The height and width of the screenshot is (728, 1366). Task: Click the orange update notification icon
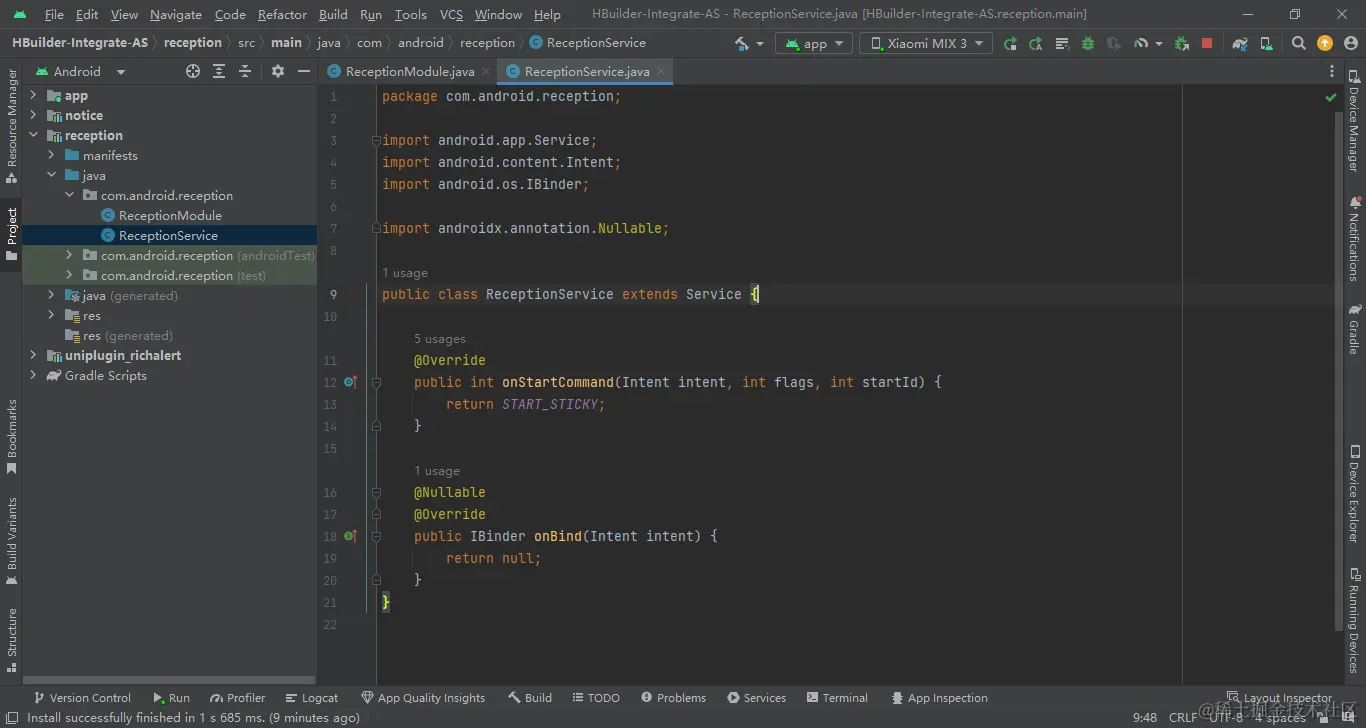coord(1325,43)
